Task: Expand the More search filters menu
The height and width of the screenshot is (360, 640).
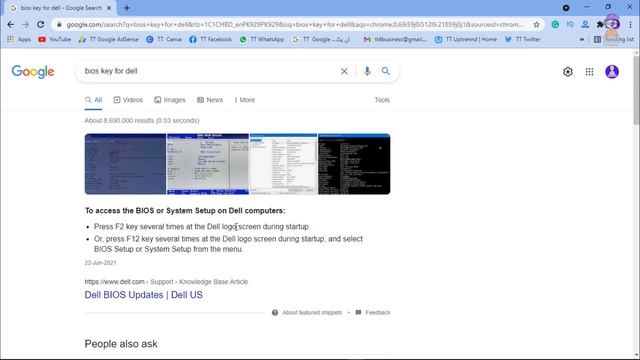Action: [244, 100]
